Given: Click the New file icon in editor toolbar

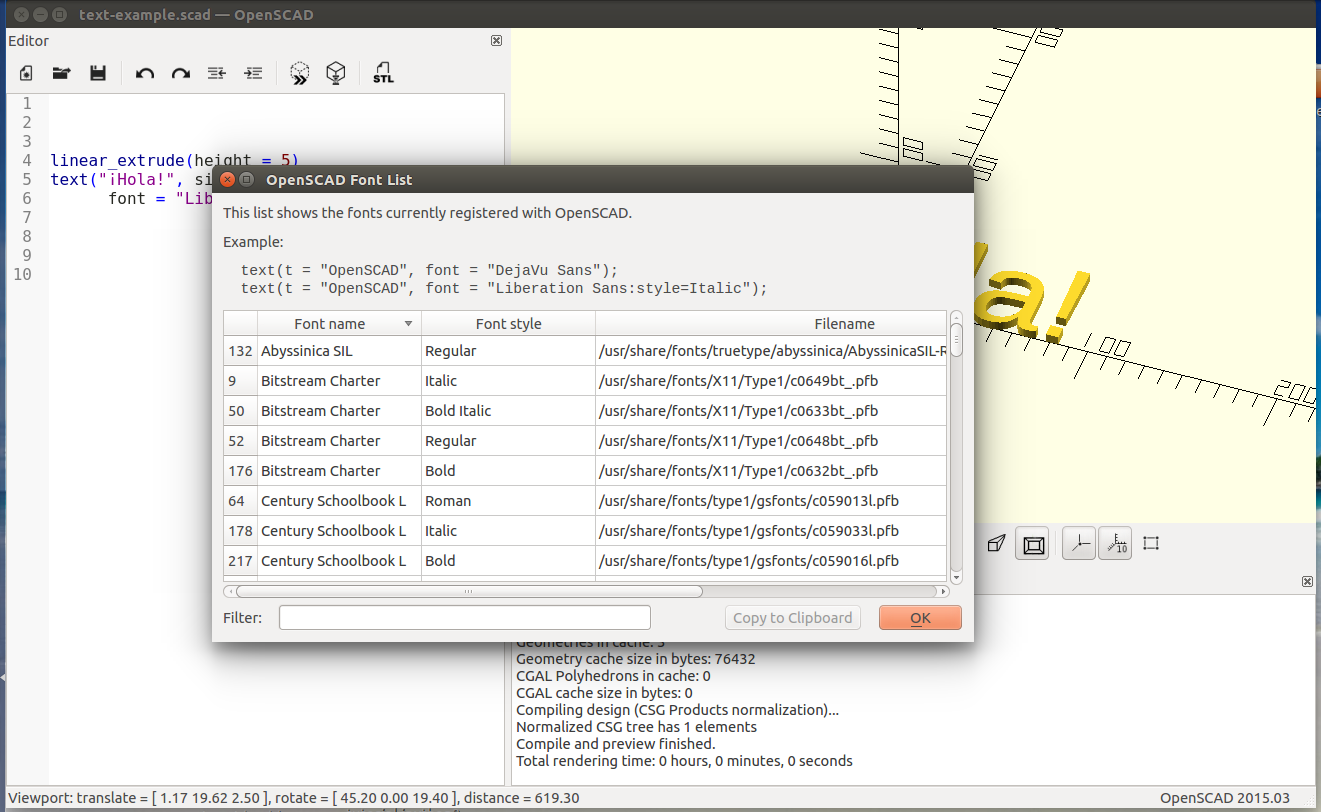Looking at the screenshot, I should (27, 73).
